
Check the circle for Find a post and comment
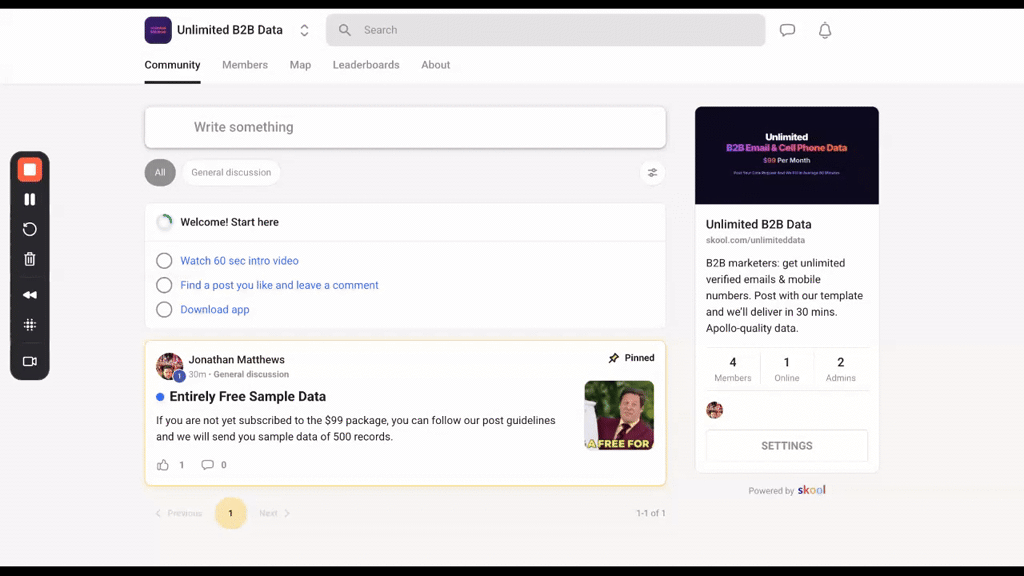click(x=164, y=285)
